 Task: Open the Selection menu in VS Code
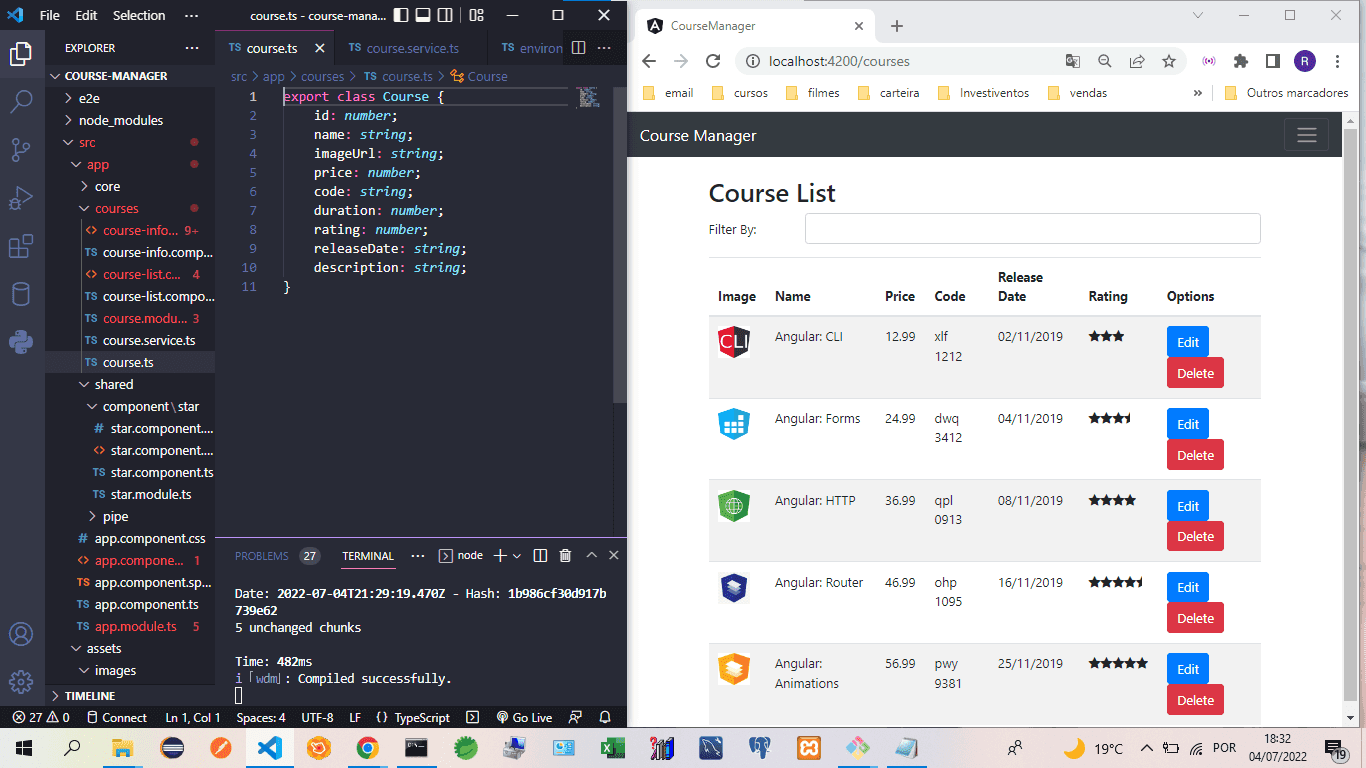point(138,15)
